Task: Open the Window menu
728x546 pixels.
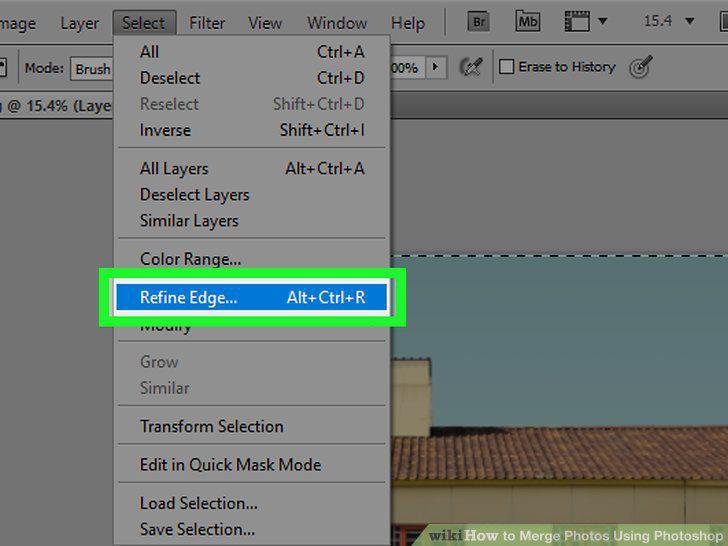Action: 337,23
